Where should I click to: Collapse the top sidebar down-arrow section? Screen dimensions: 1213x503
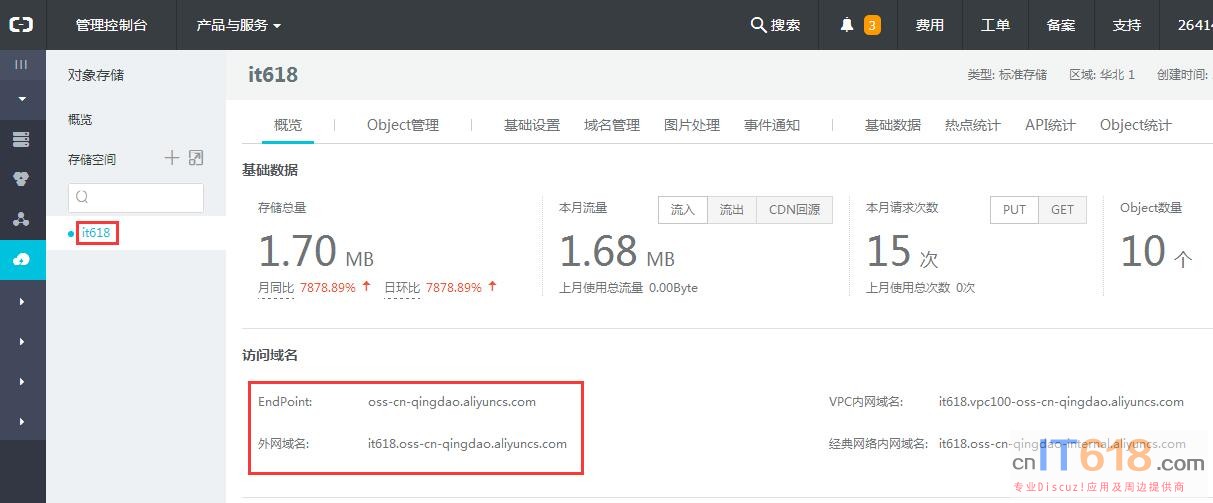point(21,99)
